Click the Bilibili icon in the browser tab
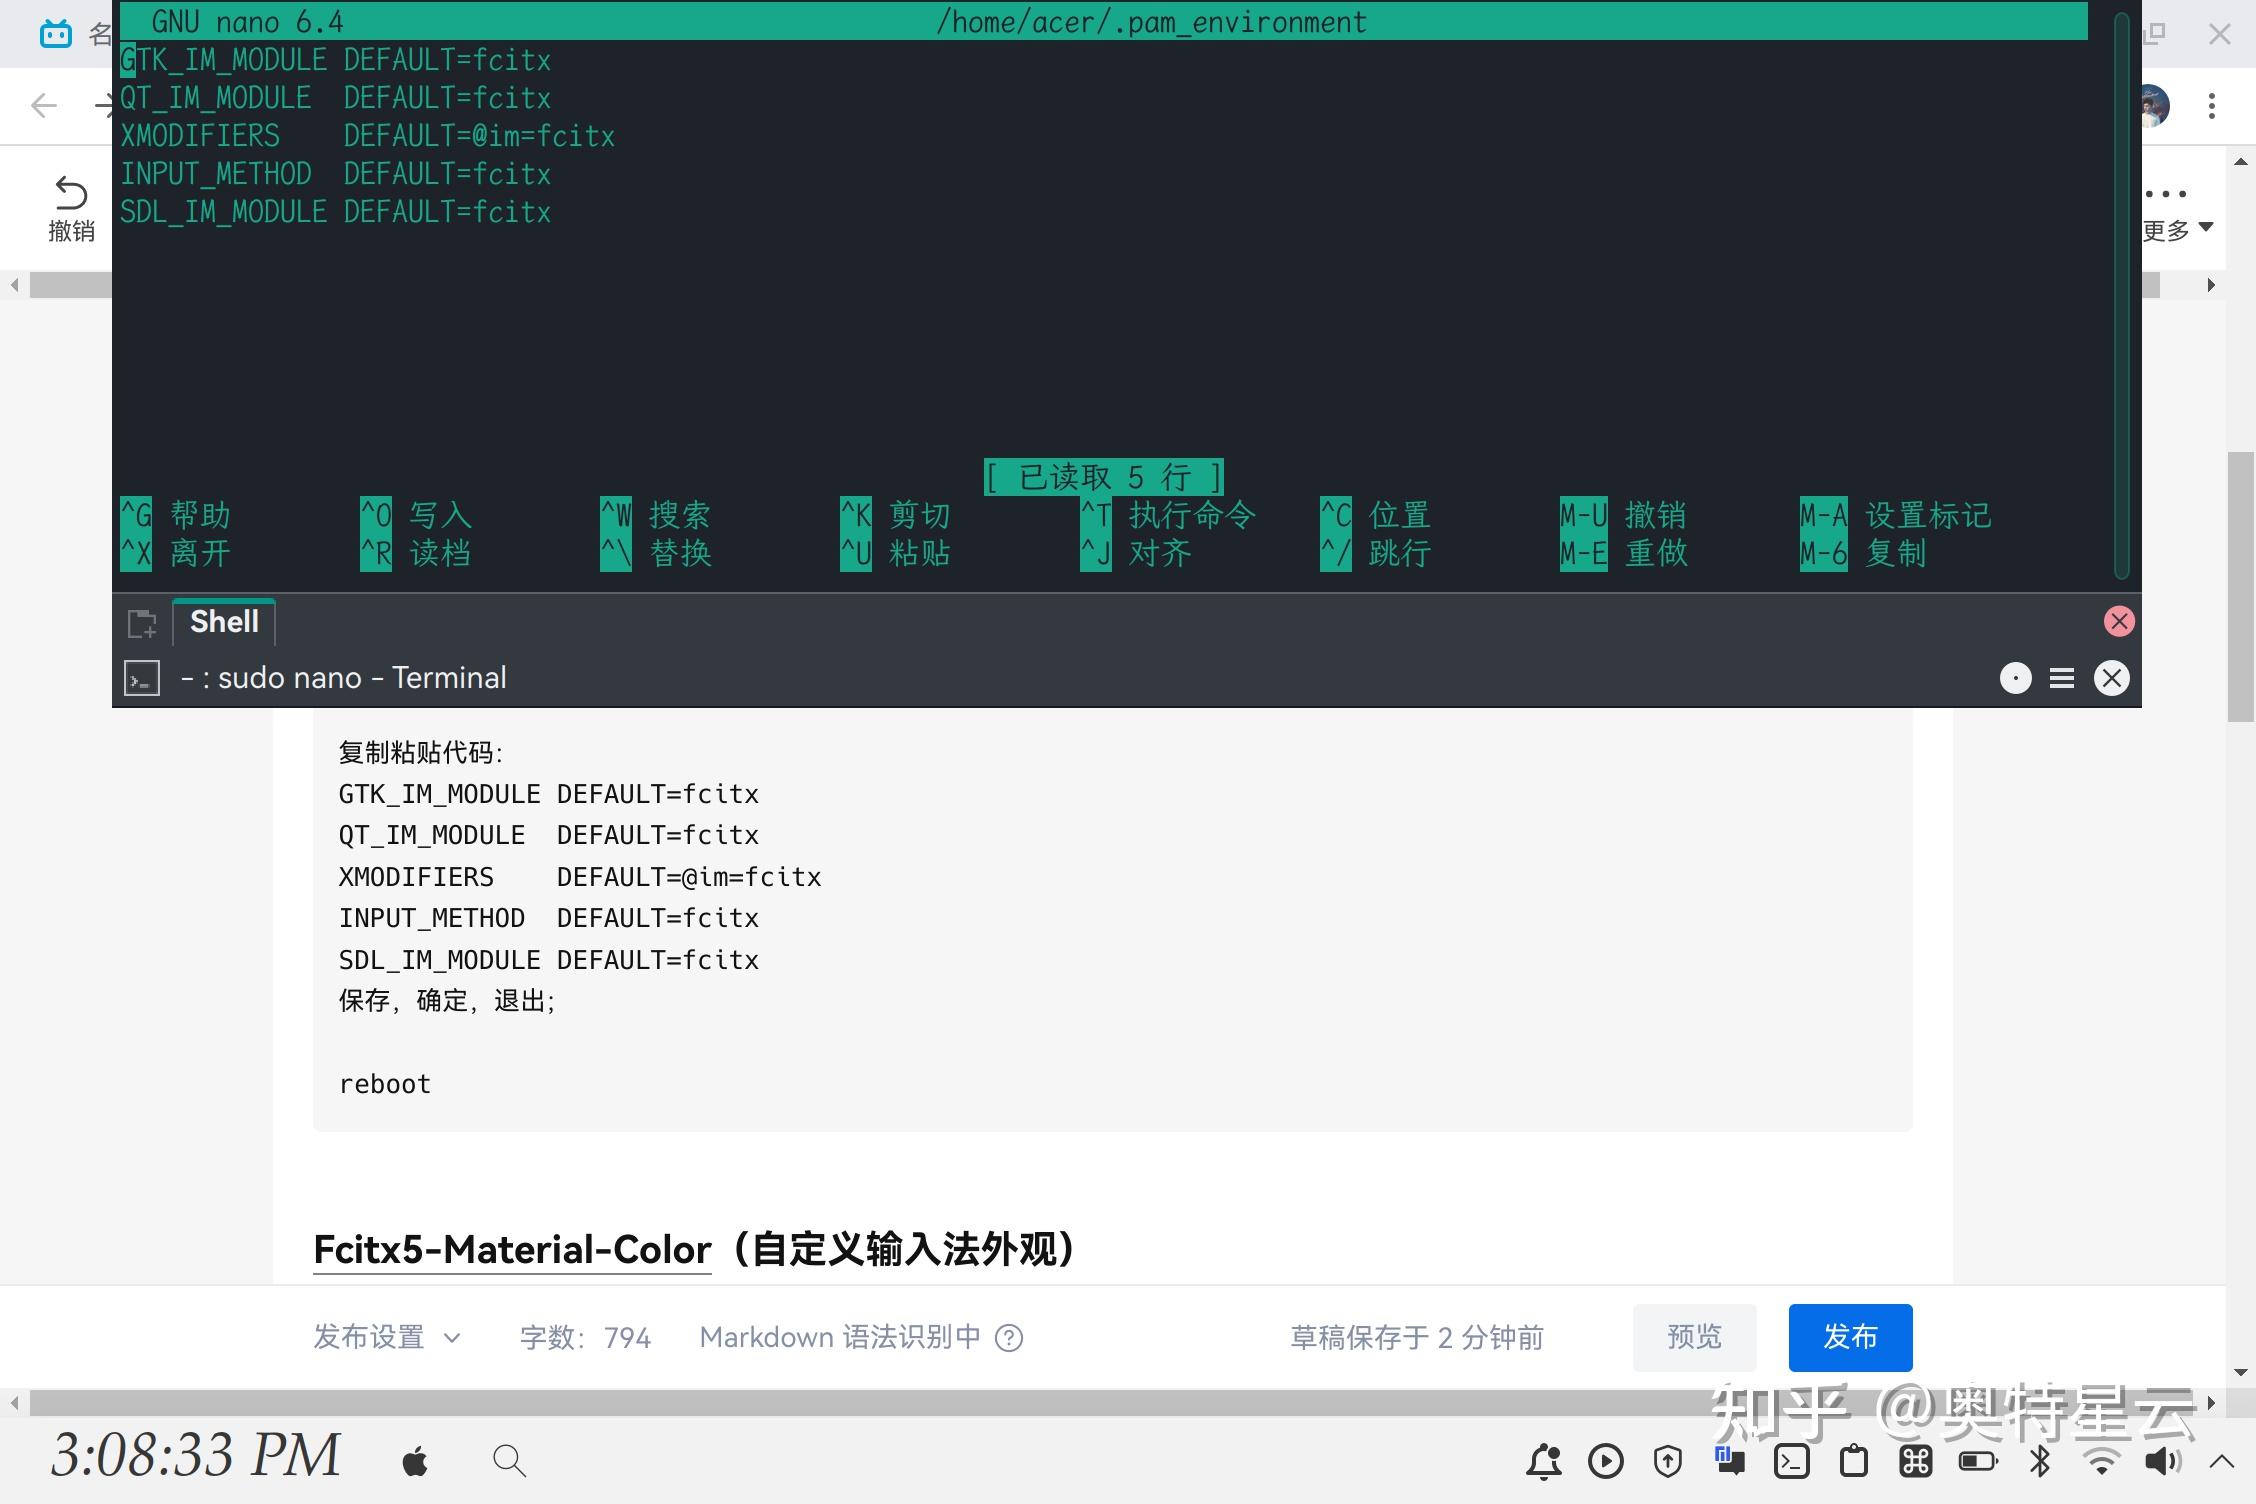 click(55, 33)
